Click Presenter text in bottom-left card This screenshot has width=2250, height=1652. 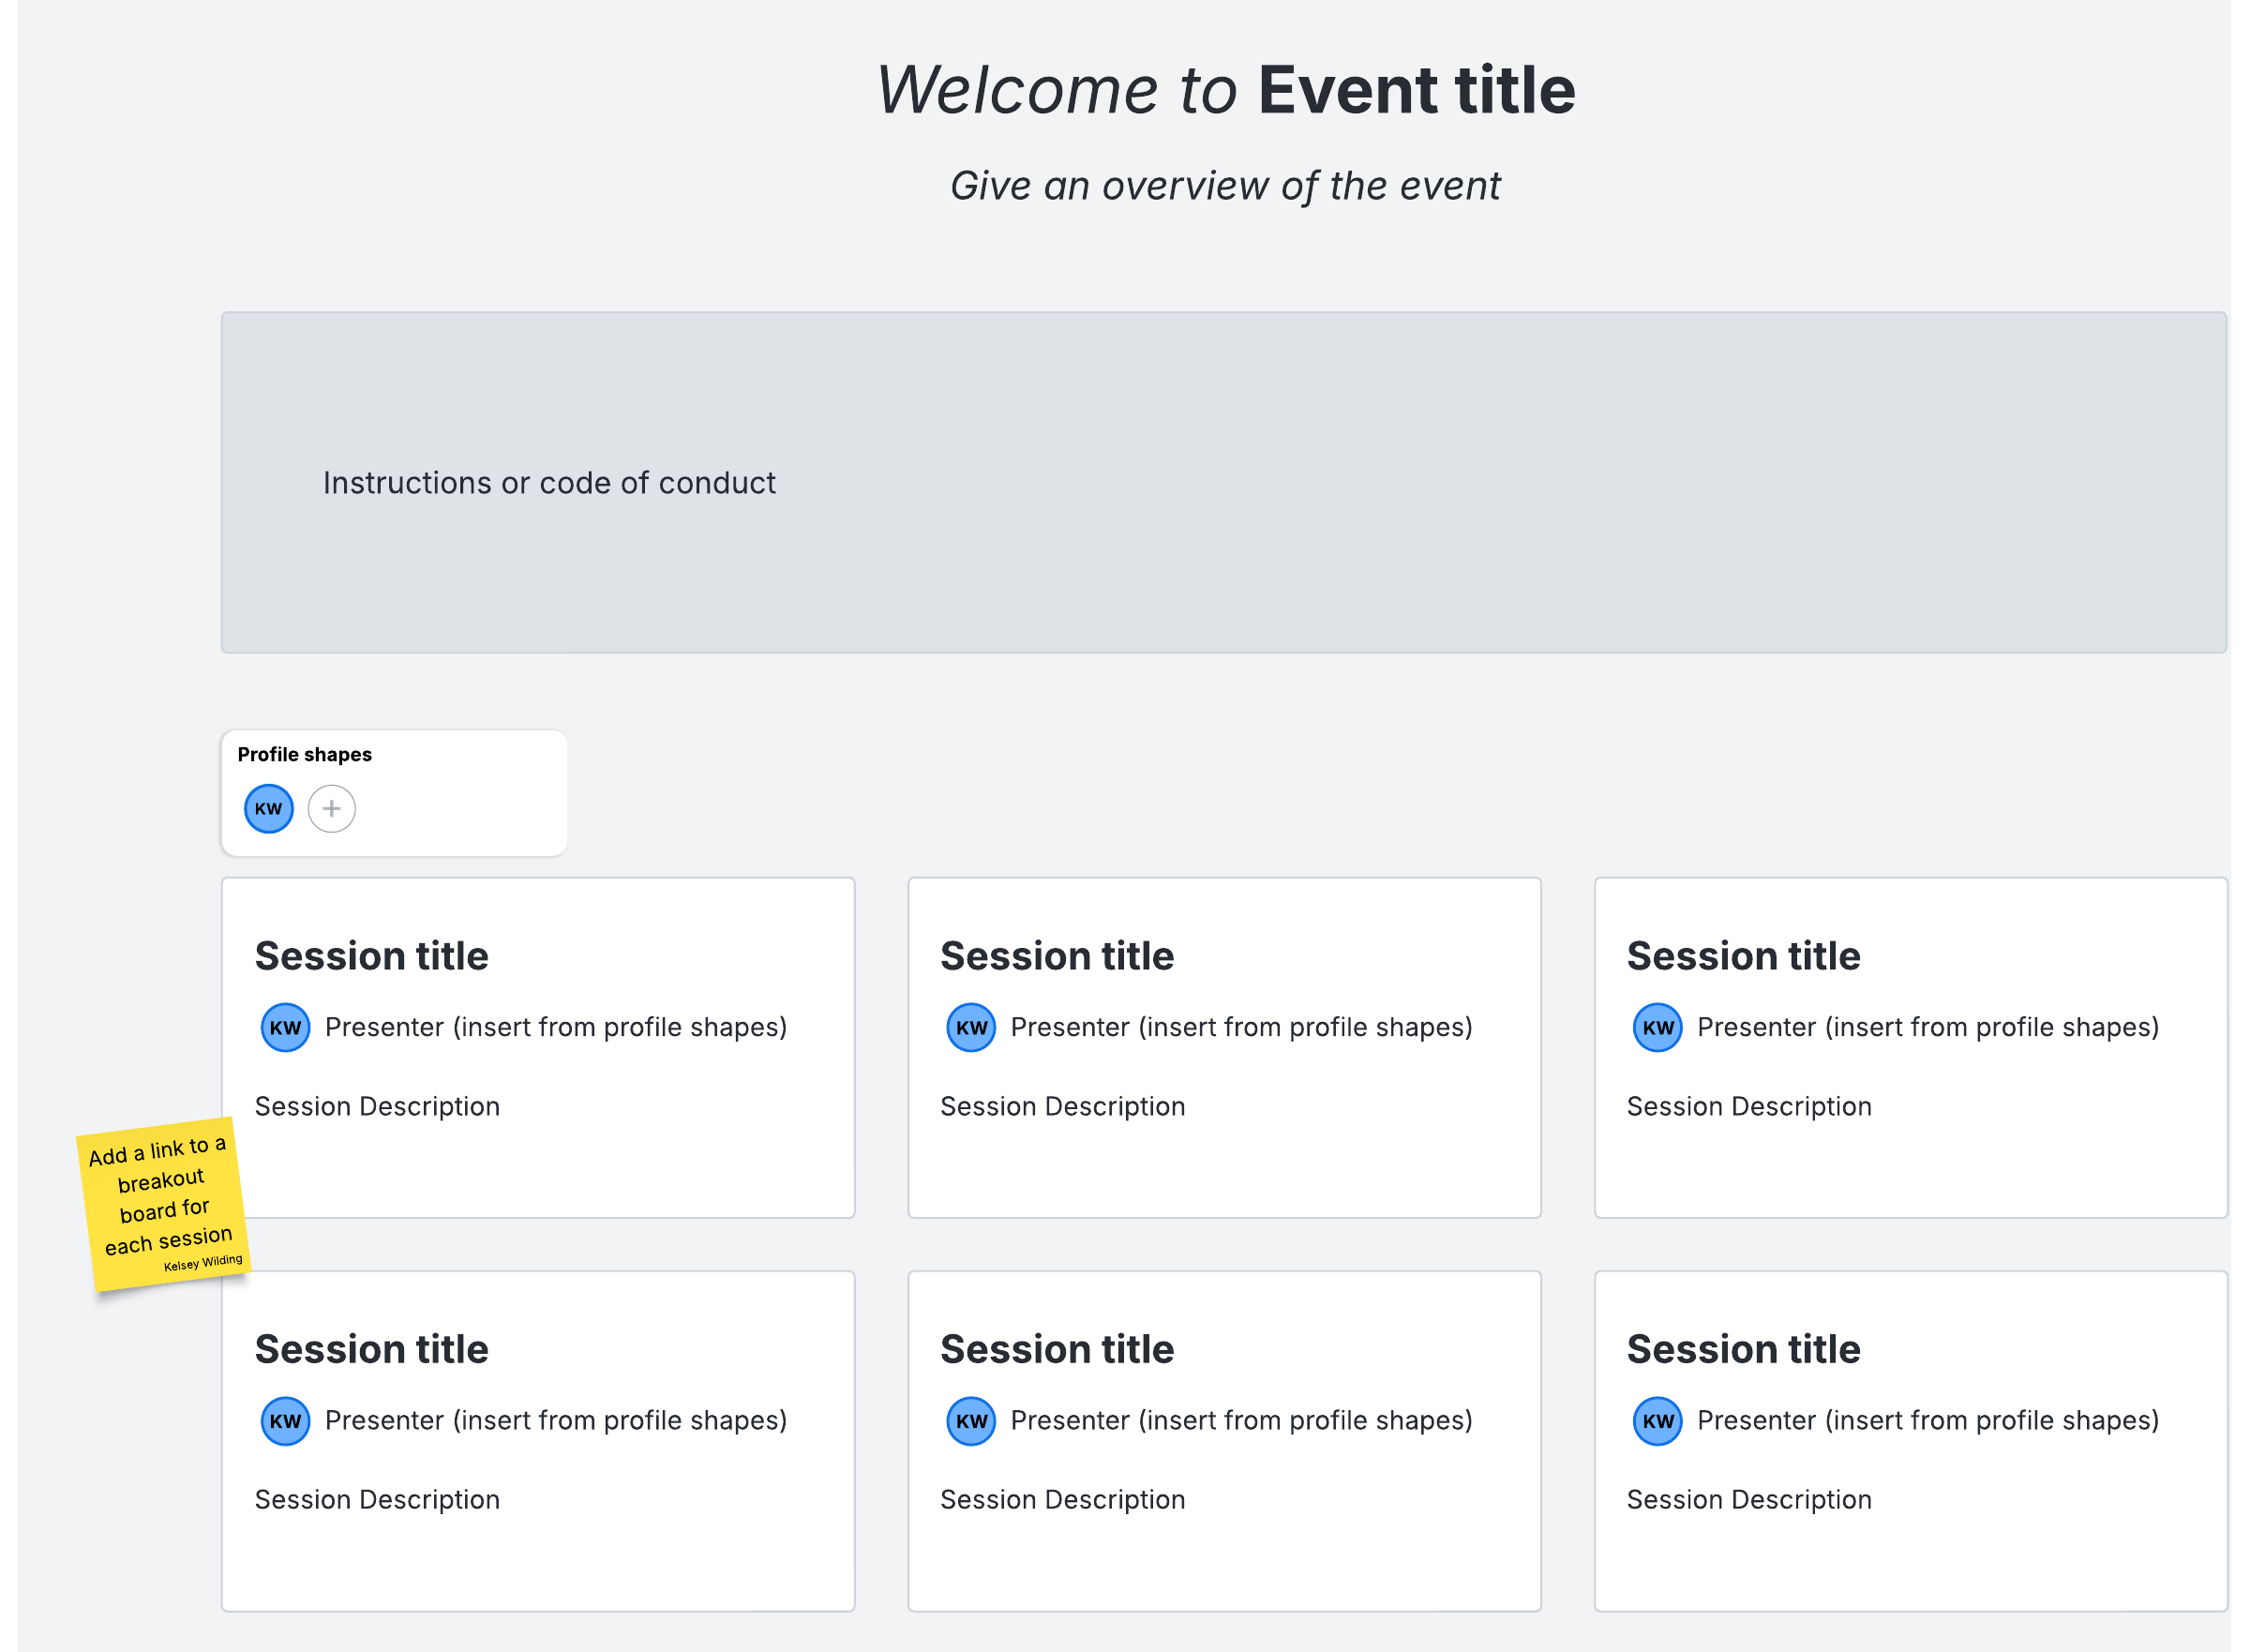tap(555, 1420)
